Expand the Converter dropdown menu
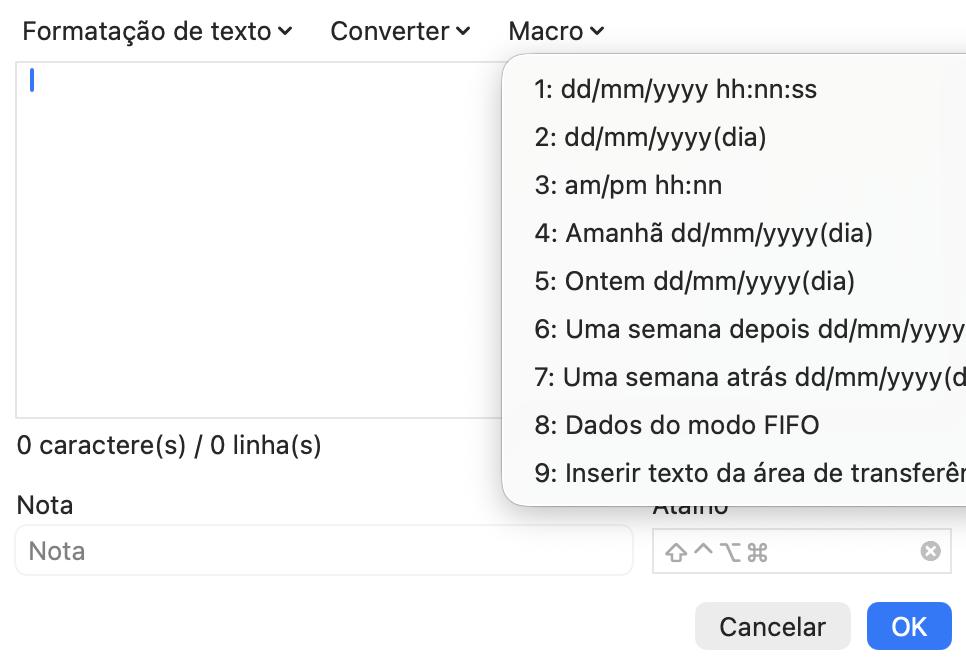Image resolution: width=966 pixels, height=662 pixels. pyautogui.click(x=400, y=31)
